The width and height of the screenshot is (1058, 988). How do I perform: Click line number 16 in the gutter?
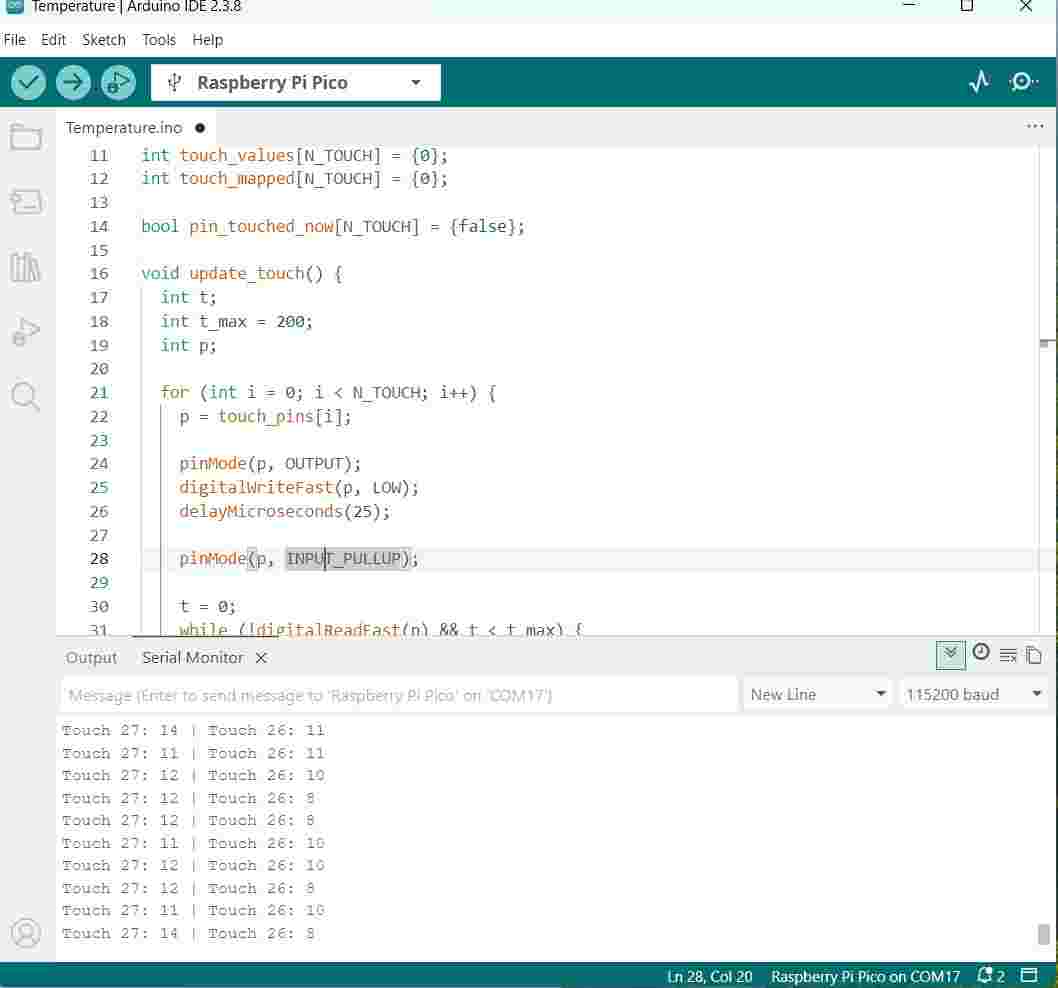99,274
